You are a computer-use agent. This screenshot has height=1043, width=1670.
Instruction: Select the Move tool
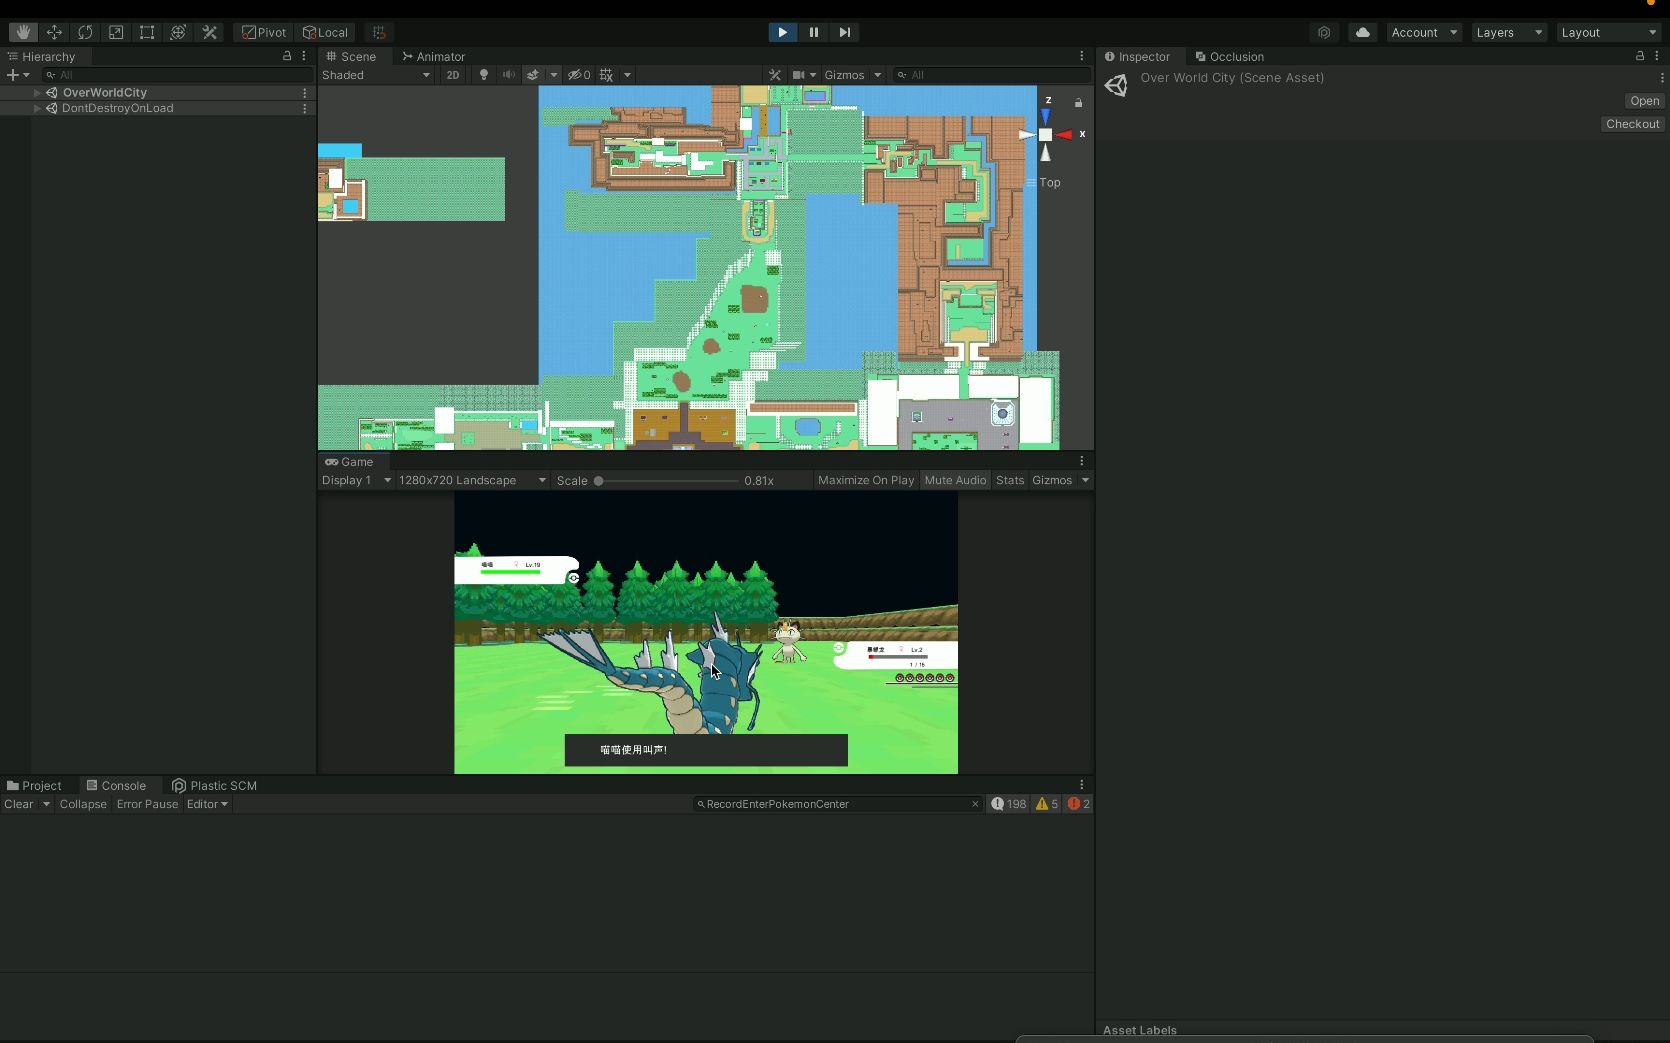pyautogui.click(x=54, y=32)
